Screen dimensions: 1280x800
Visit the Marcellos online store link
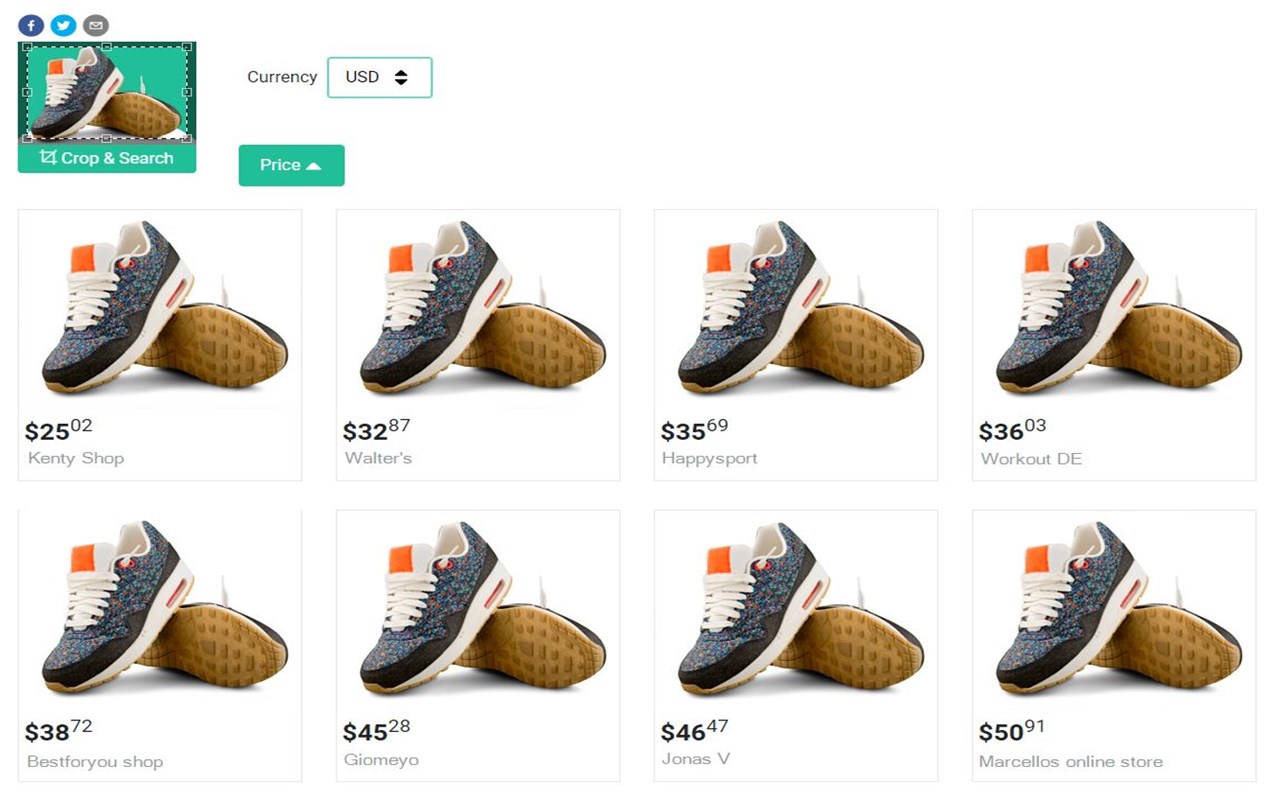point(1071,761)
